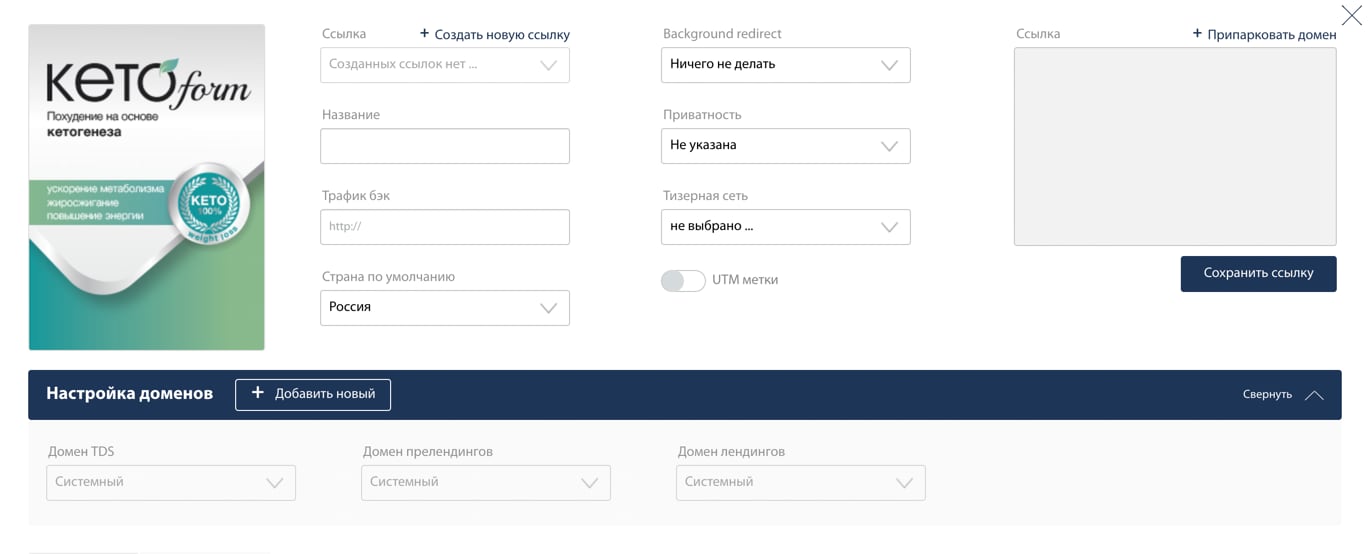Viewport: 1370px width, 554px height.
Task: Open Background redirect dropdown
Action: tap(785, 65)
